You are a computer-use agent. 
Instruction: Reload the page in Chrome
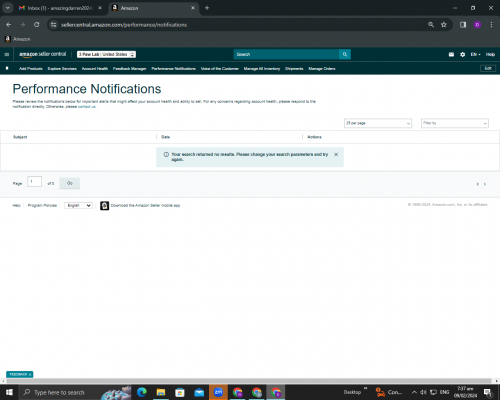click(x=37, y=25)
